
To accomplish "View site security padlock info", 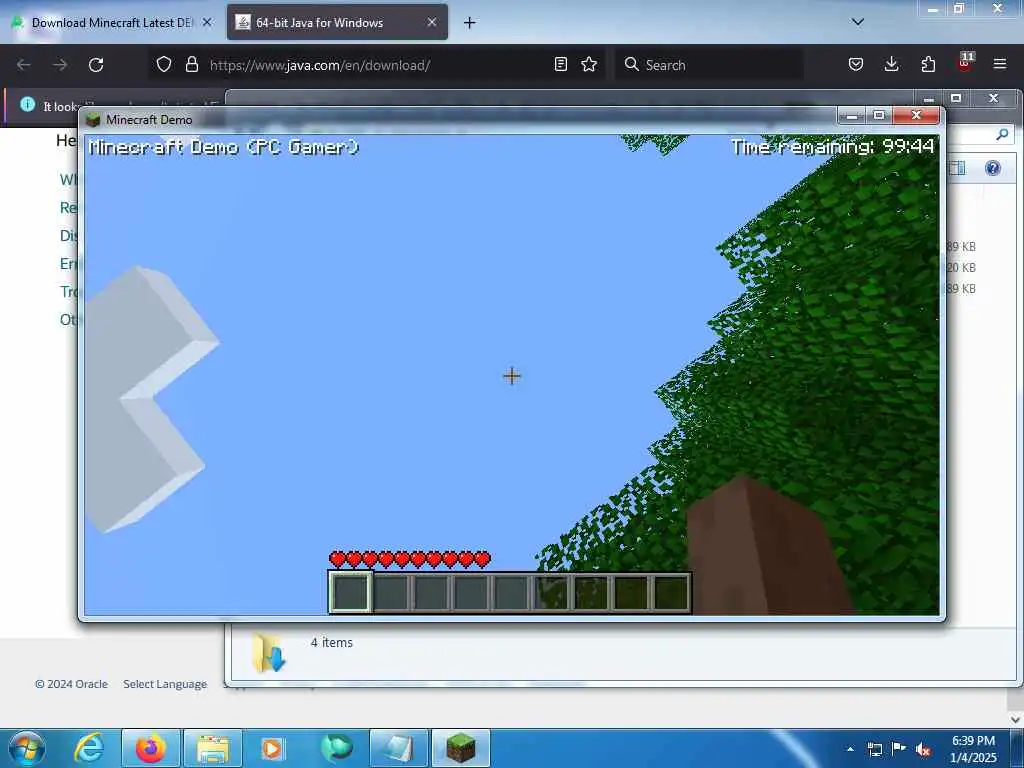I will click(x=191, y=64).
